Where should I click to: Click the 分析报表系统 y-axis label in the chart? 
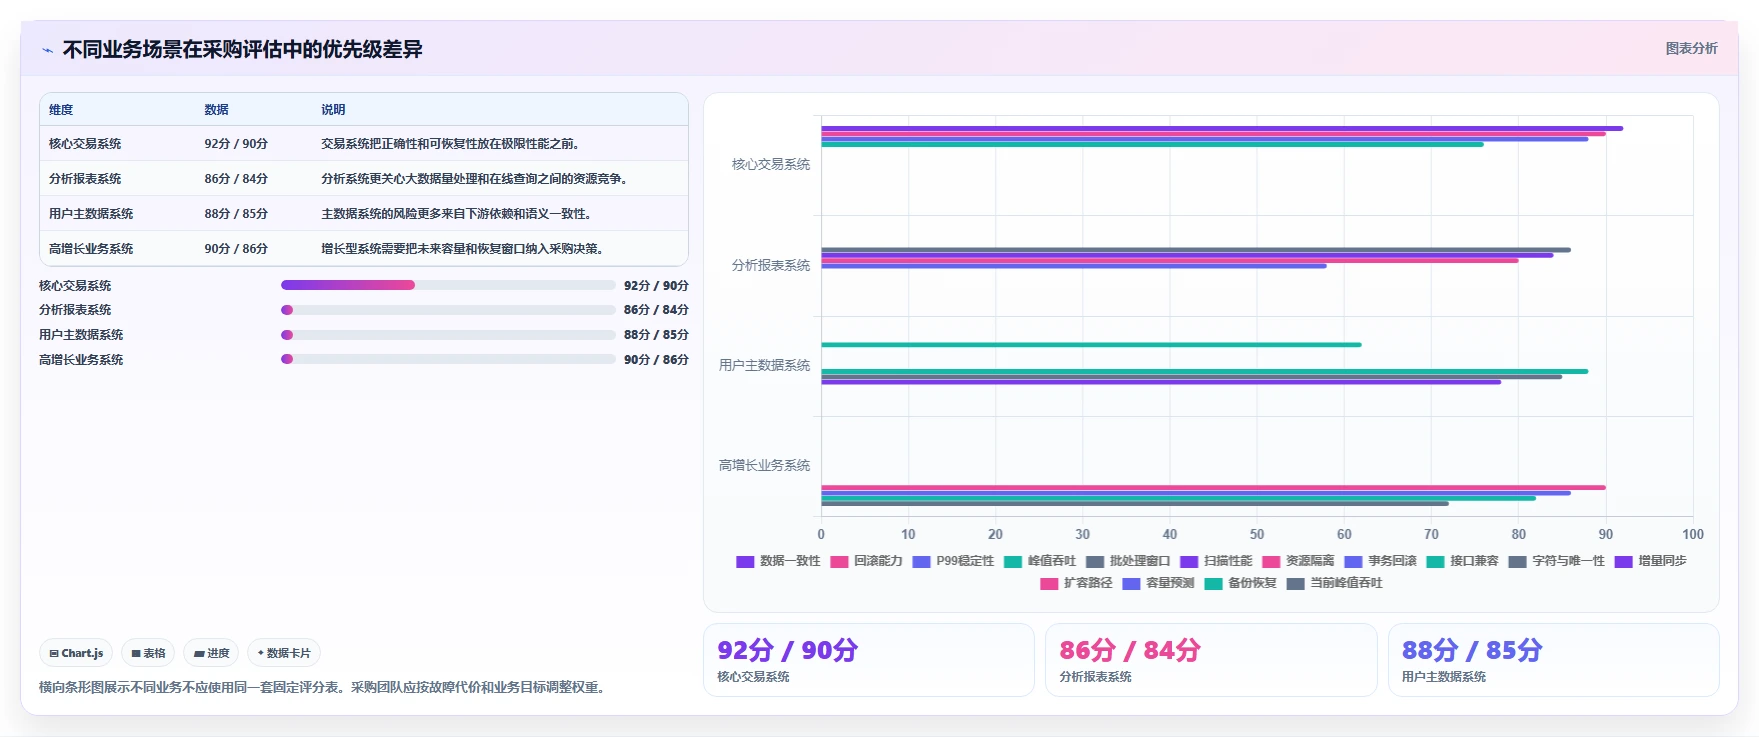tap(771, 266)
